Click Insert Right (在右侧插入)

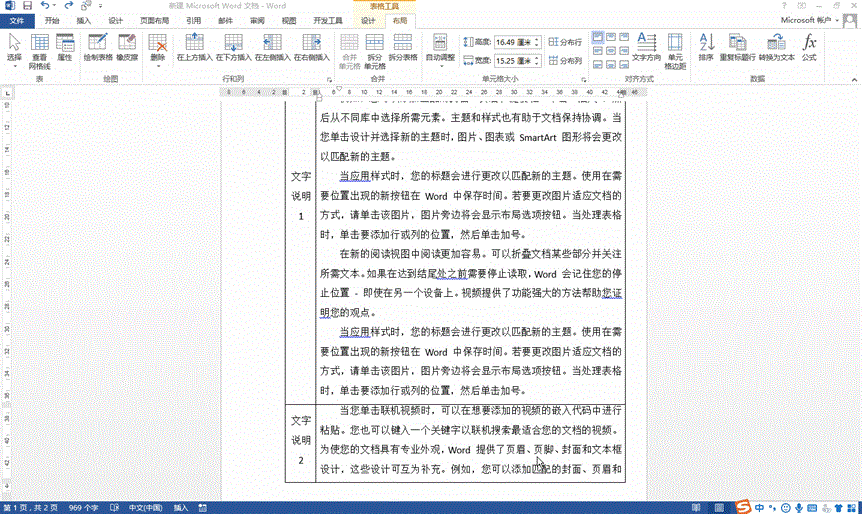click(x=311, y=47)
